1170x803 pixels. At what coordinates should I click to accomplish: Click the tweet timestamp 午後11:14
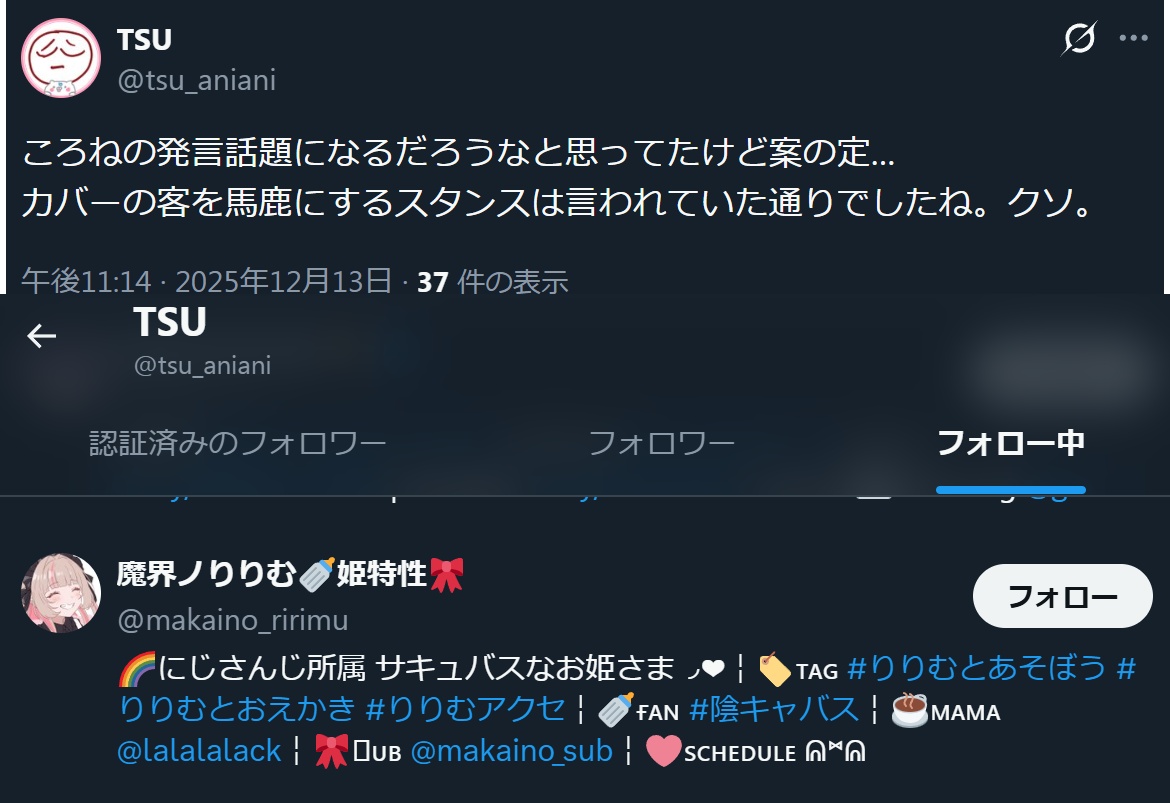[x=87, y=282]
